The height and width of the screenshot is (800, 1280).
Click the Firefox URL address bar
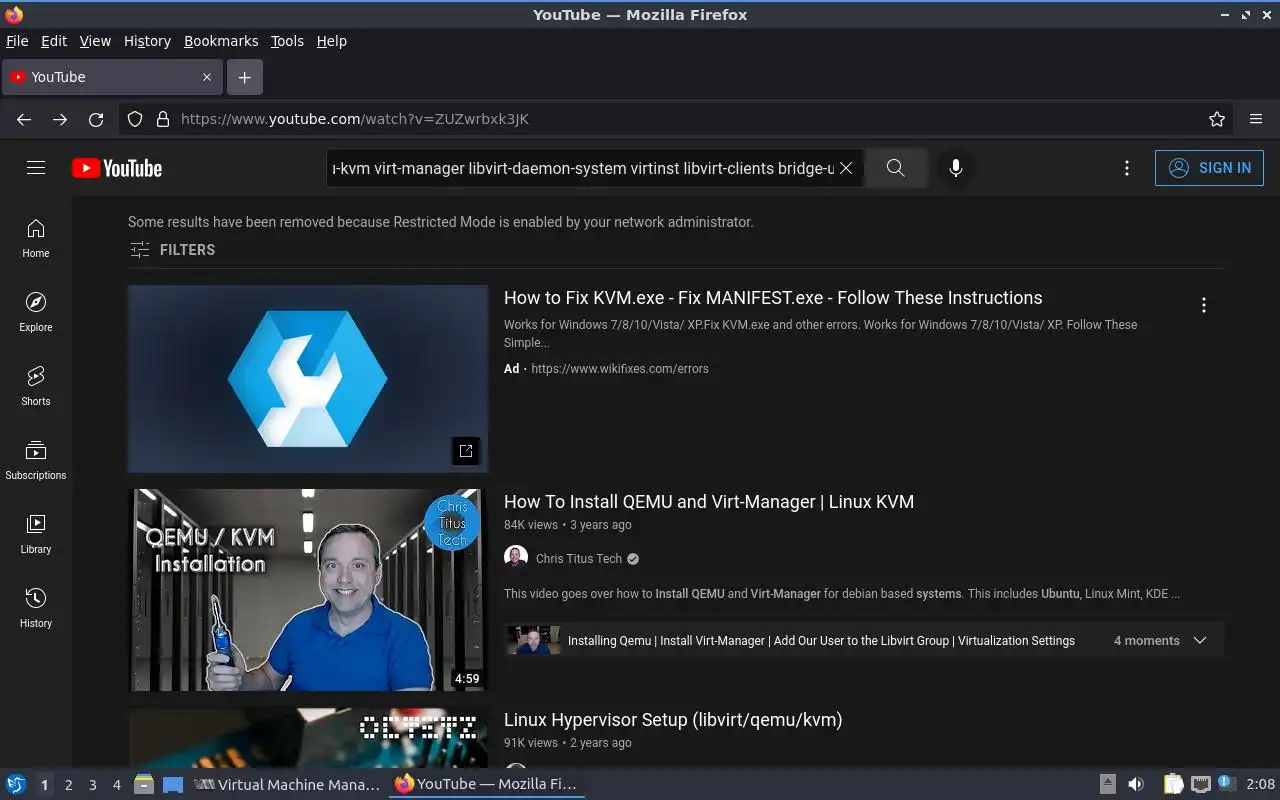tap(690, 119)
